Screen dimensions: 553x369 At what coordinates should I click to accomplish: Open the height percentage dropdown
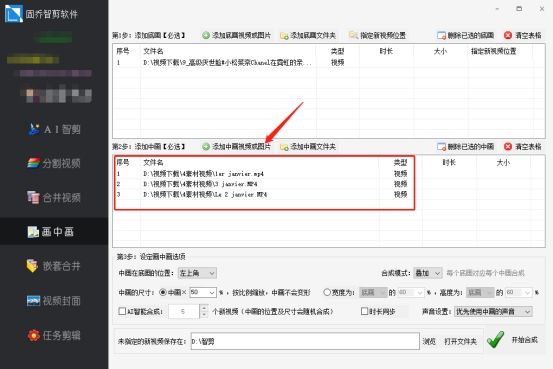click(518, 292)
